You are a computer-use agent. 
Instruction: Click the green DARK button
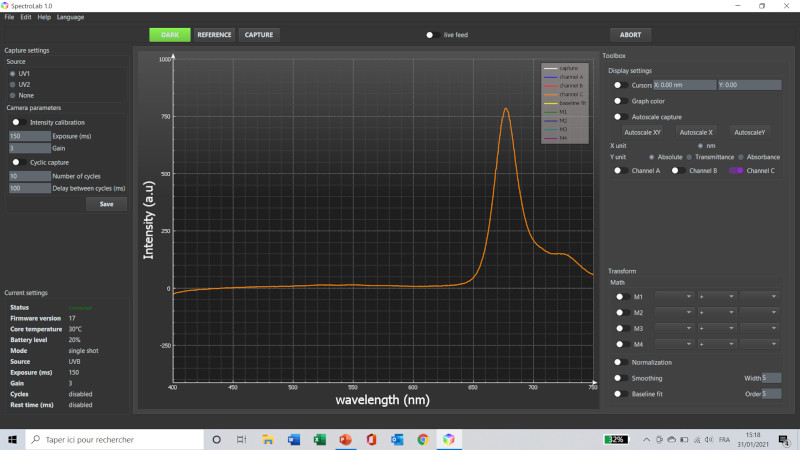click(170, 34)
